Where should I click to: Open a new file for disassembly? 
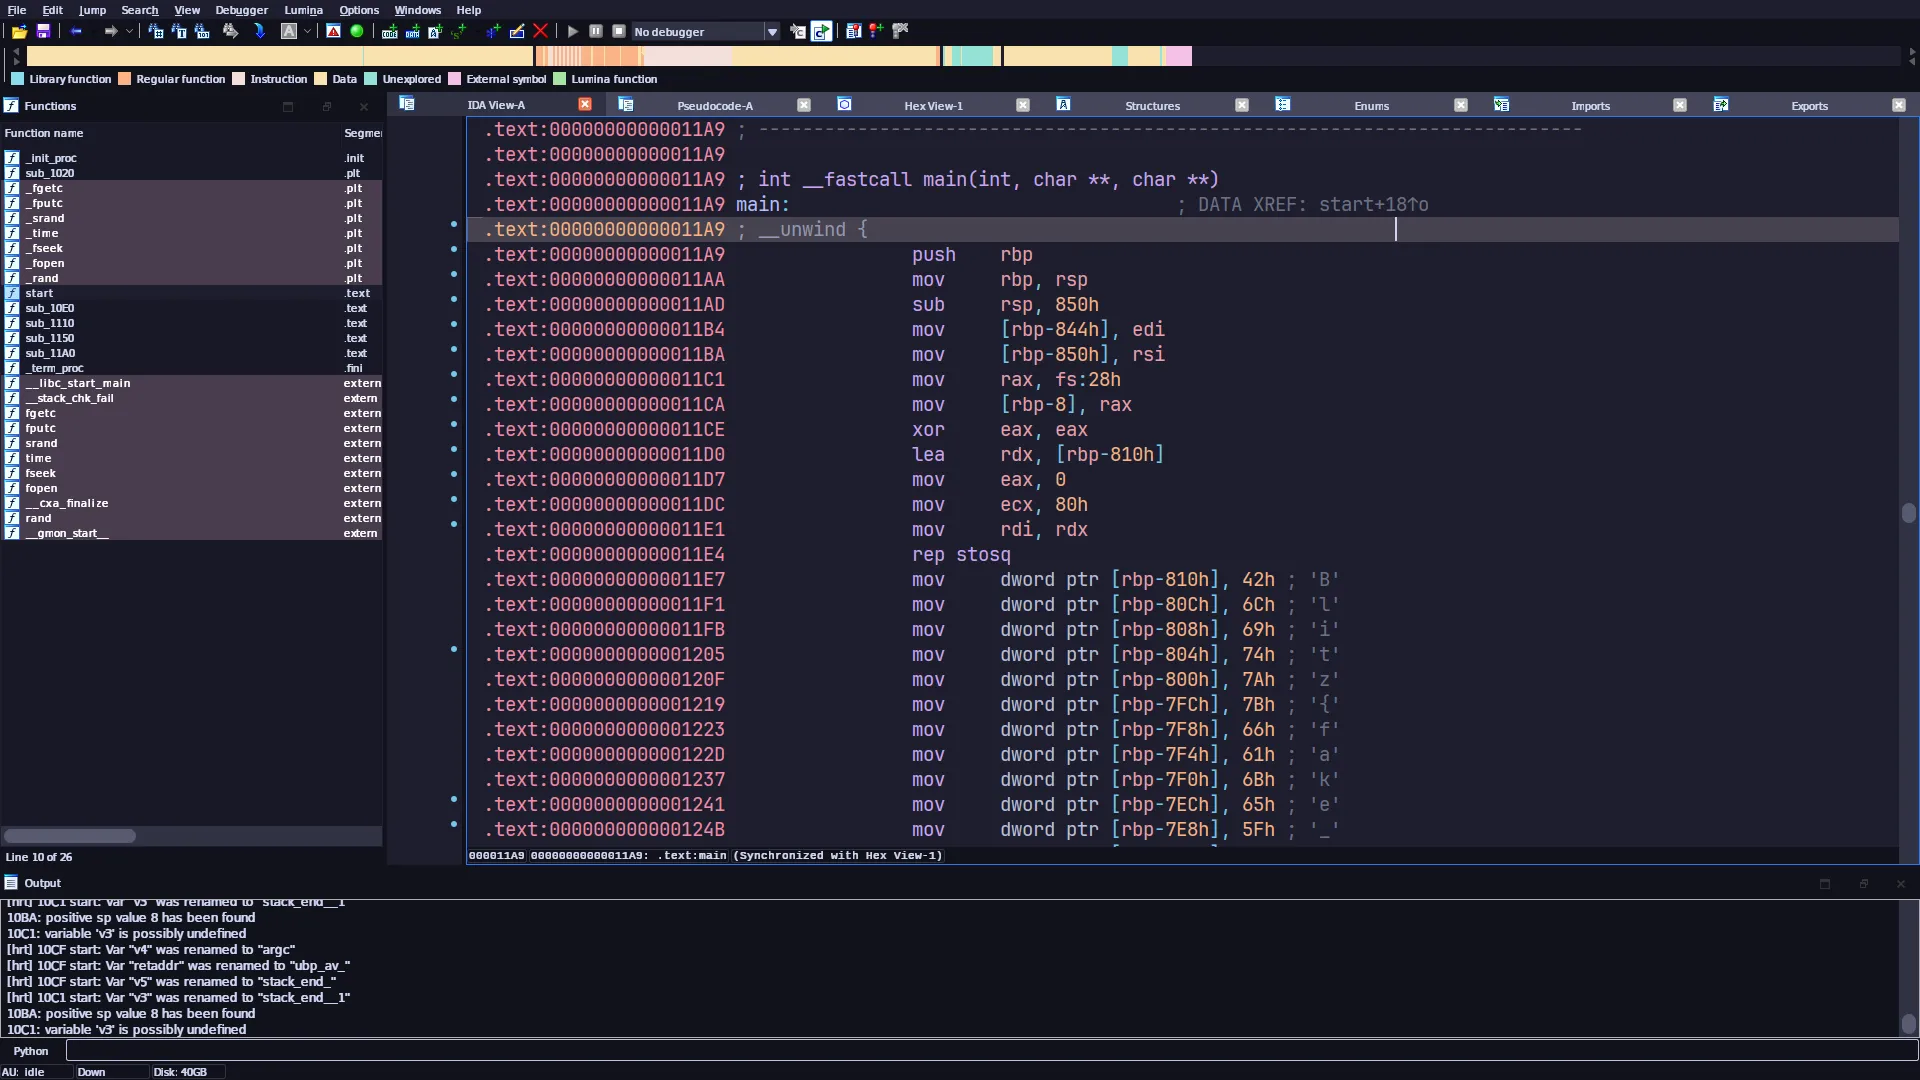[x=20, y=31]
